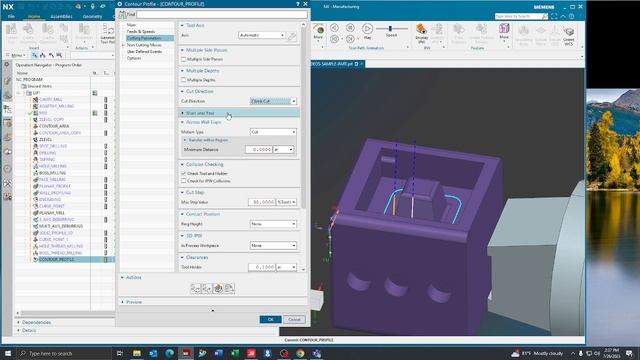The height and width of the screenshot is (360, 640).
Task: Click the Task View taskbar icon
Action: click(x=120, y=353)
